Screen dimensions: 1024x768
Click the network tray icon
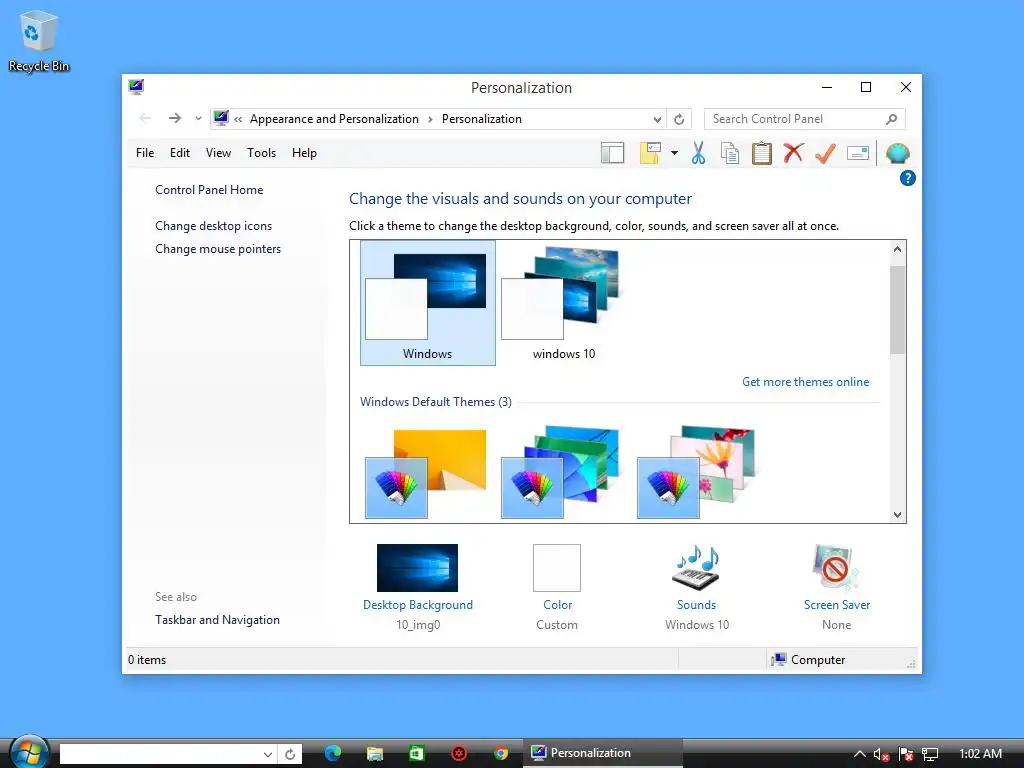click(x=930, y=755)
